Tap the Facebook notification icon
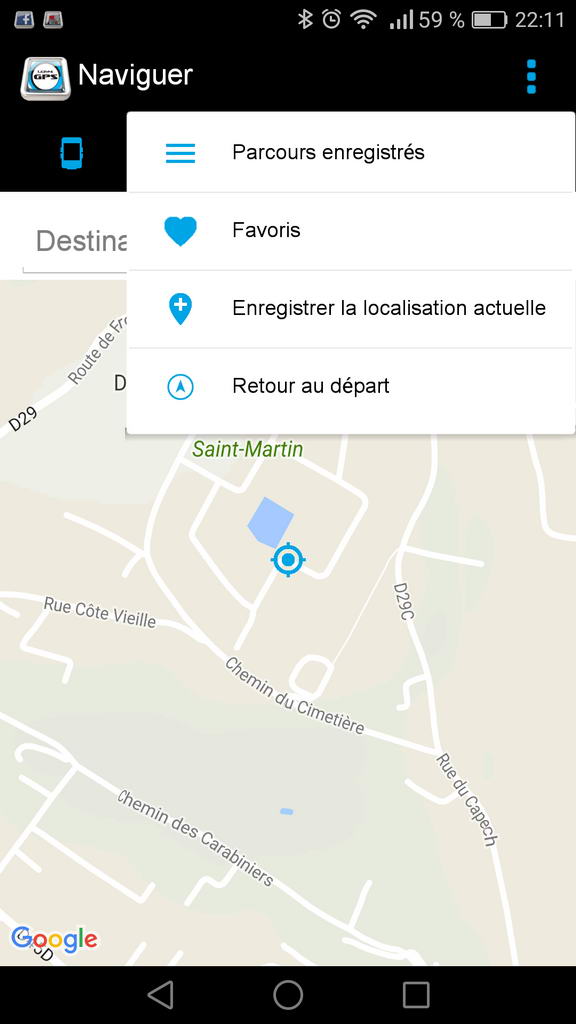Image resolution: width=576 pixels, height=1024 pixels. [x=24, y=20]
